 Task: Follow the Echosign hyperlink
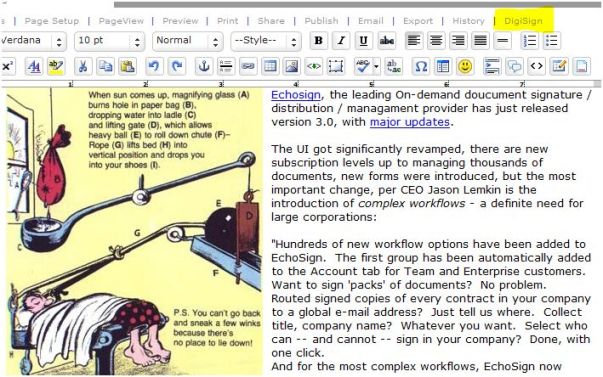tap(296, 95)
